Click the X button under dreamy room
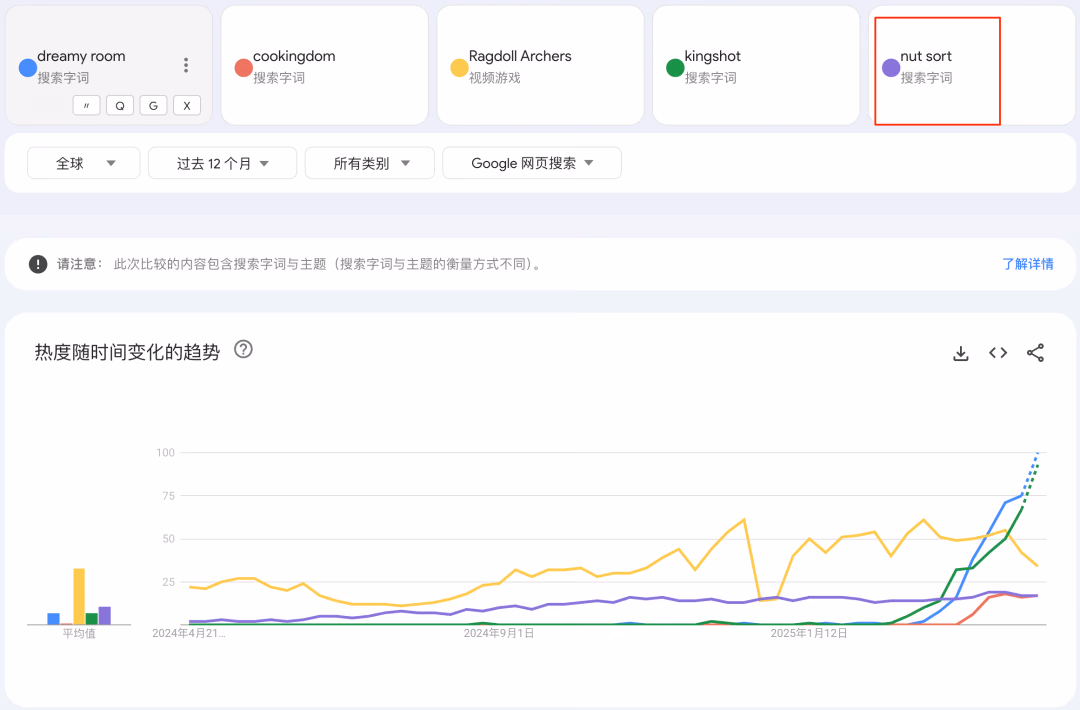Image resolution: width=1080 pixels, height=710 pixels. [187, 105]
